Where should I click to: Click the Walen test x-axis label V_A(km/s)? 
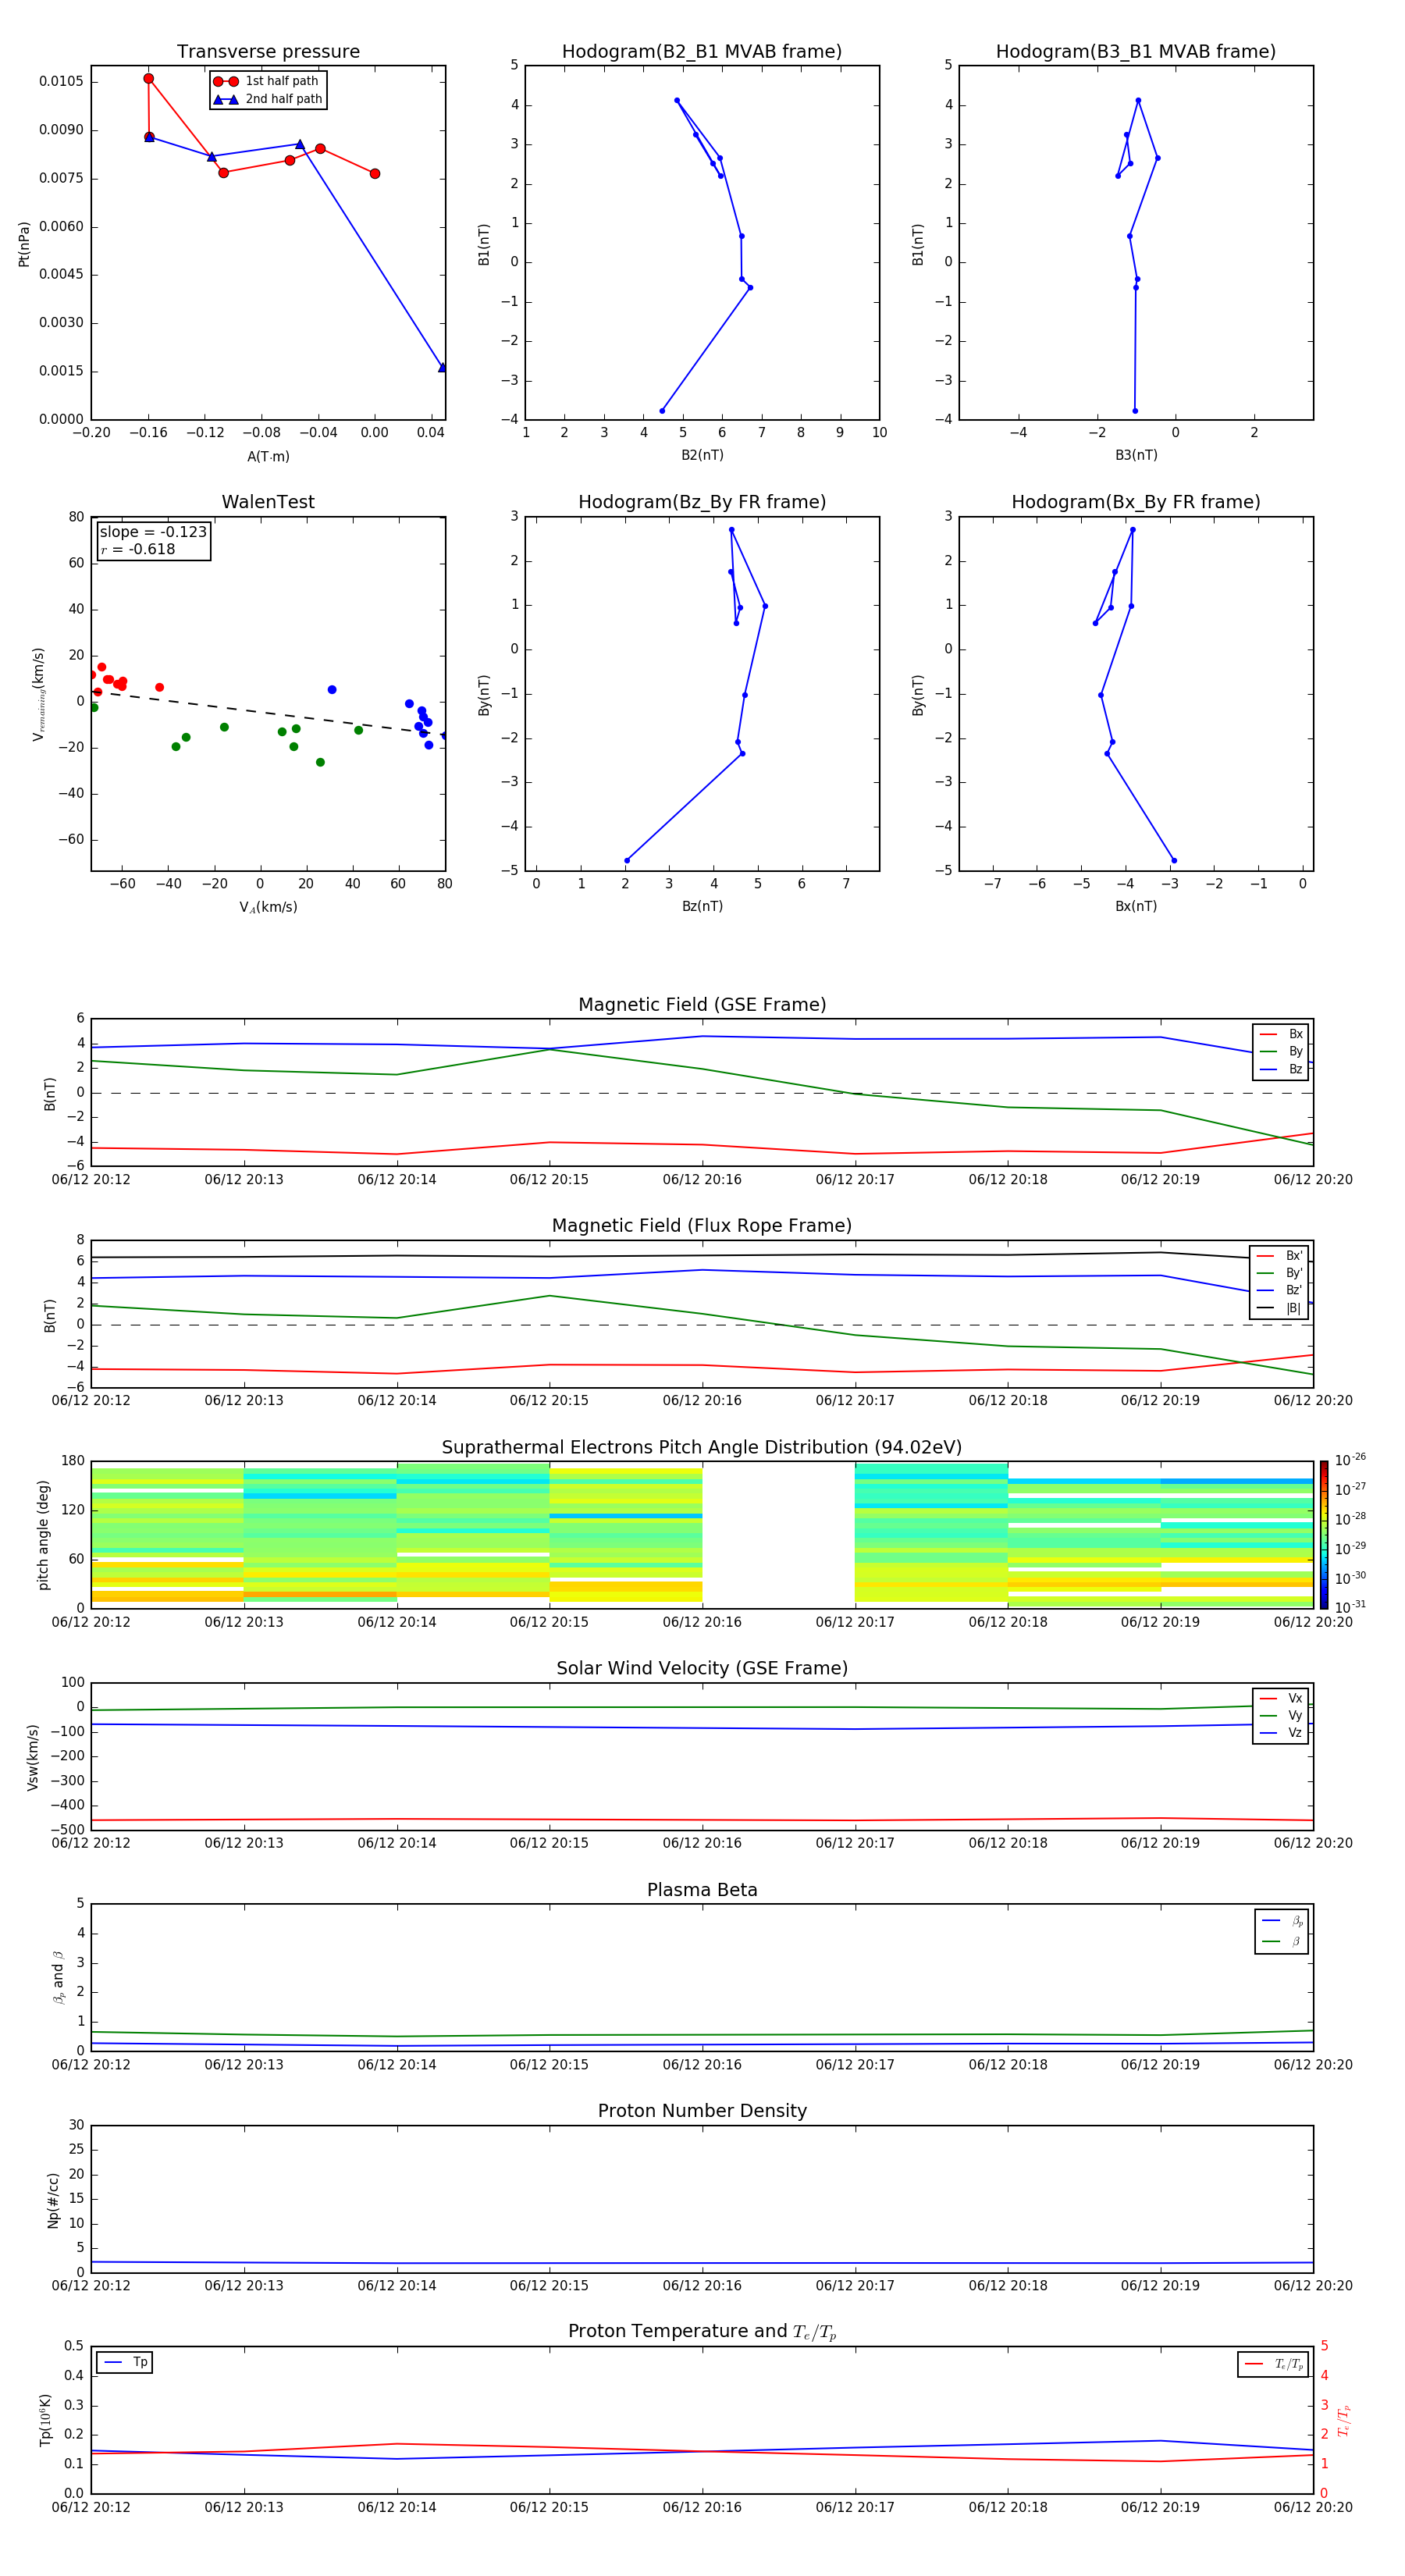click(x=268, y=908)
